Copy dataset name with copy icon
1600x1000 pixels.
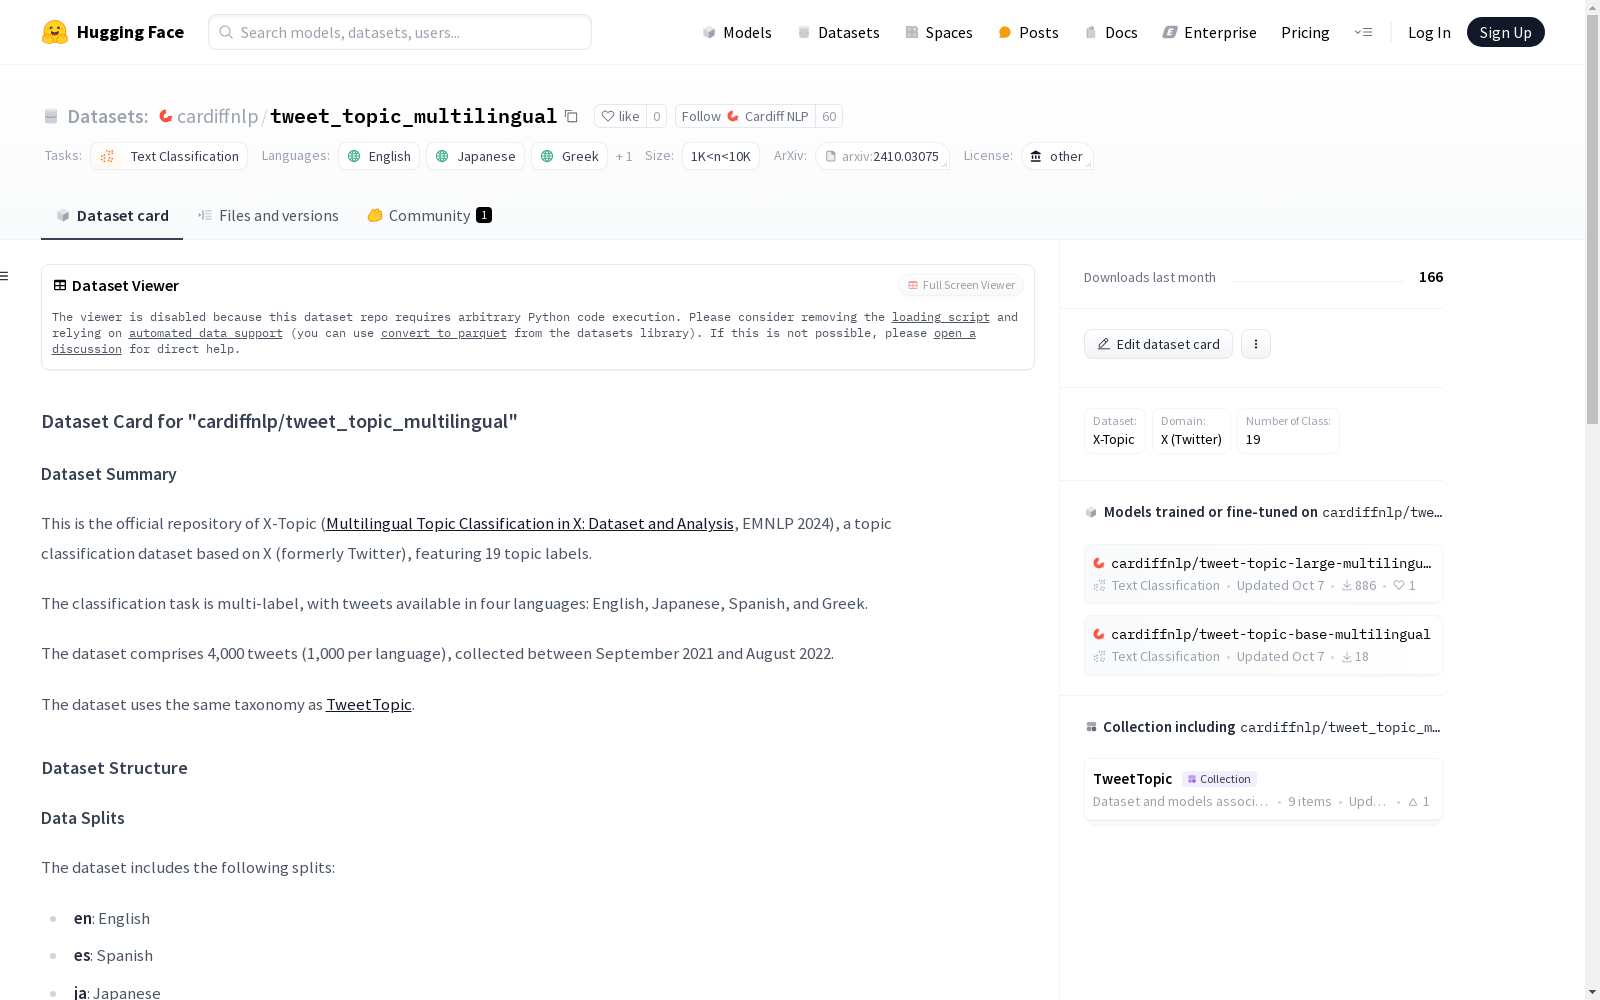coord(571,116)
